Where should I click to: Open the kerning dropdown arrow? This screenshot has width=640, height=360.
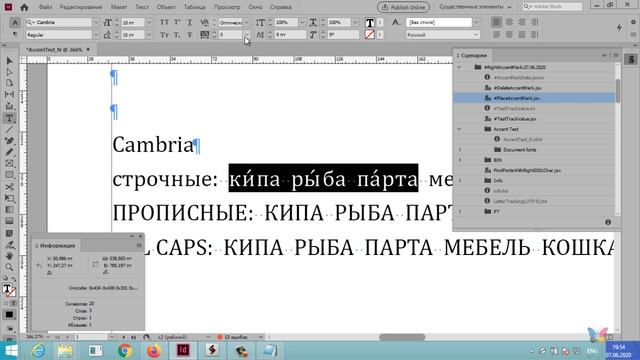[247, 22]
